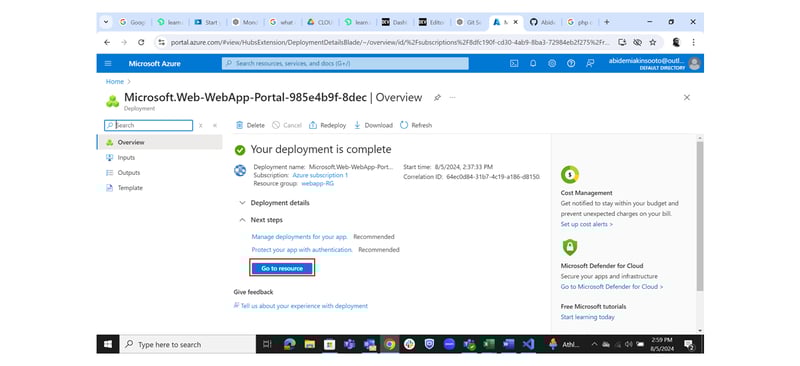
Task: Open Excel from the taskbar
Action: click(x=489, y=345)
